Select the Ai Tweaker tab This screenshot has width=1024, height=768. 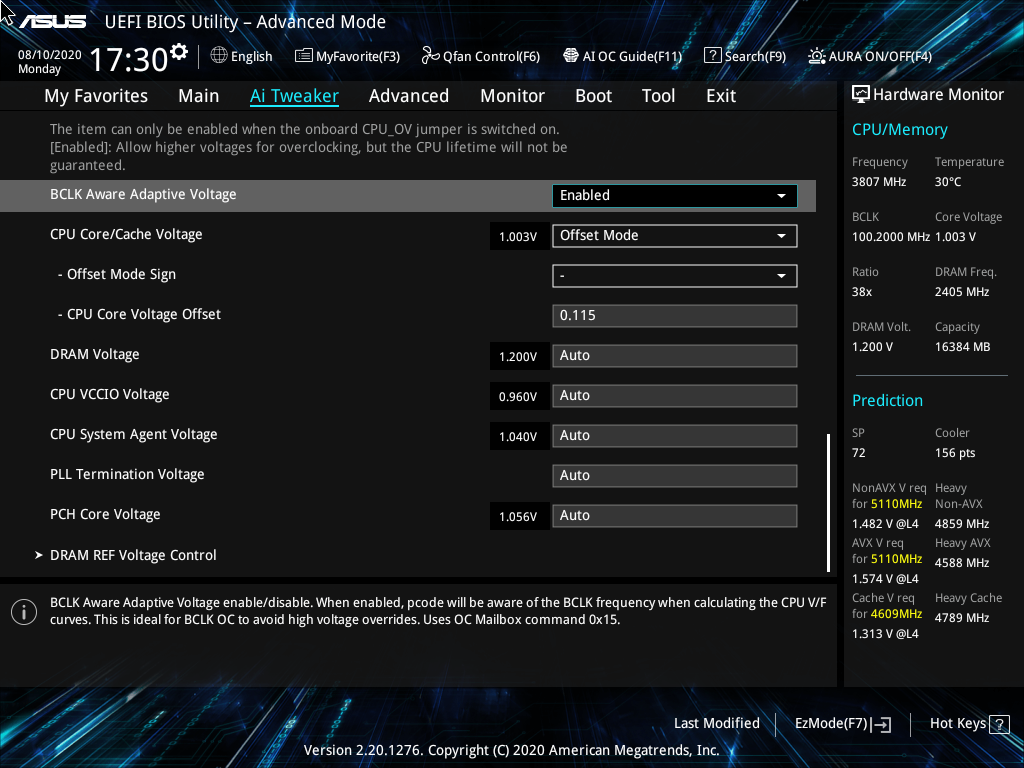click(x=294, y=96)
